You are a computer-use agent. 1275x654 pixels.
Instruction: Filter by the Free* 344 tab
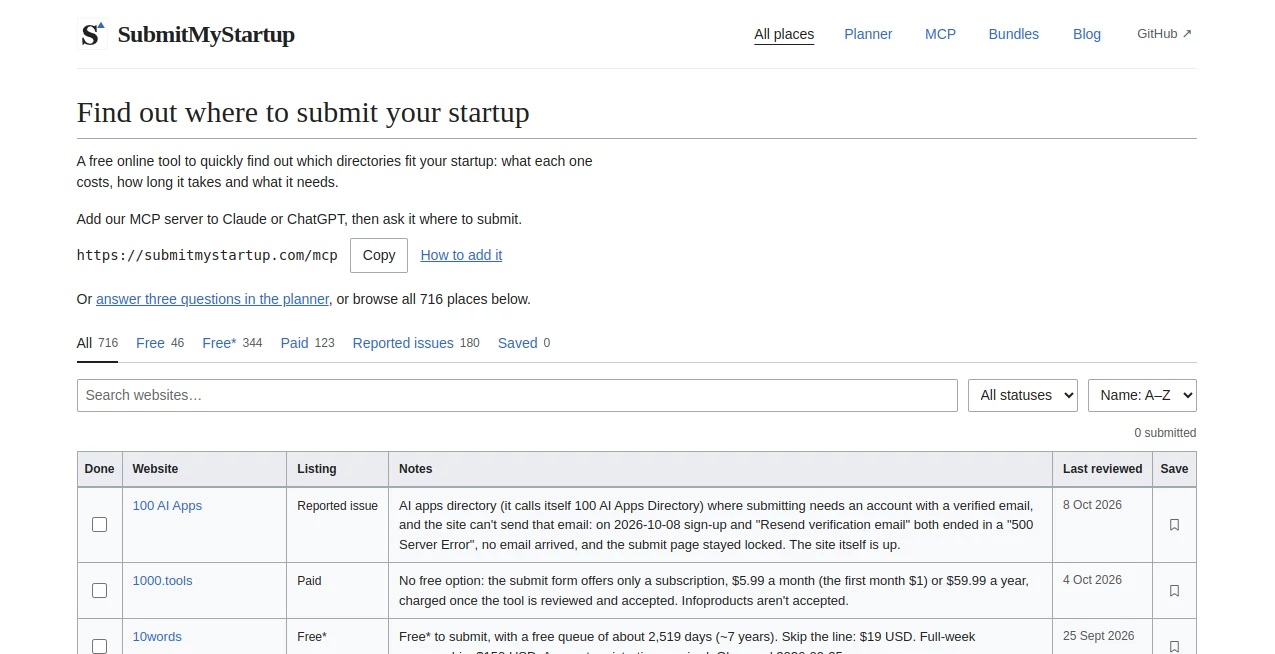tap(232, 343)
